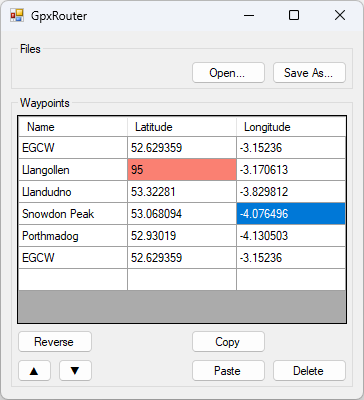The image size is (364, 400).
Task: Copy the selected waypoints
Action: point(228,342)
